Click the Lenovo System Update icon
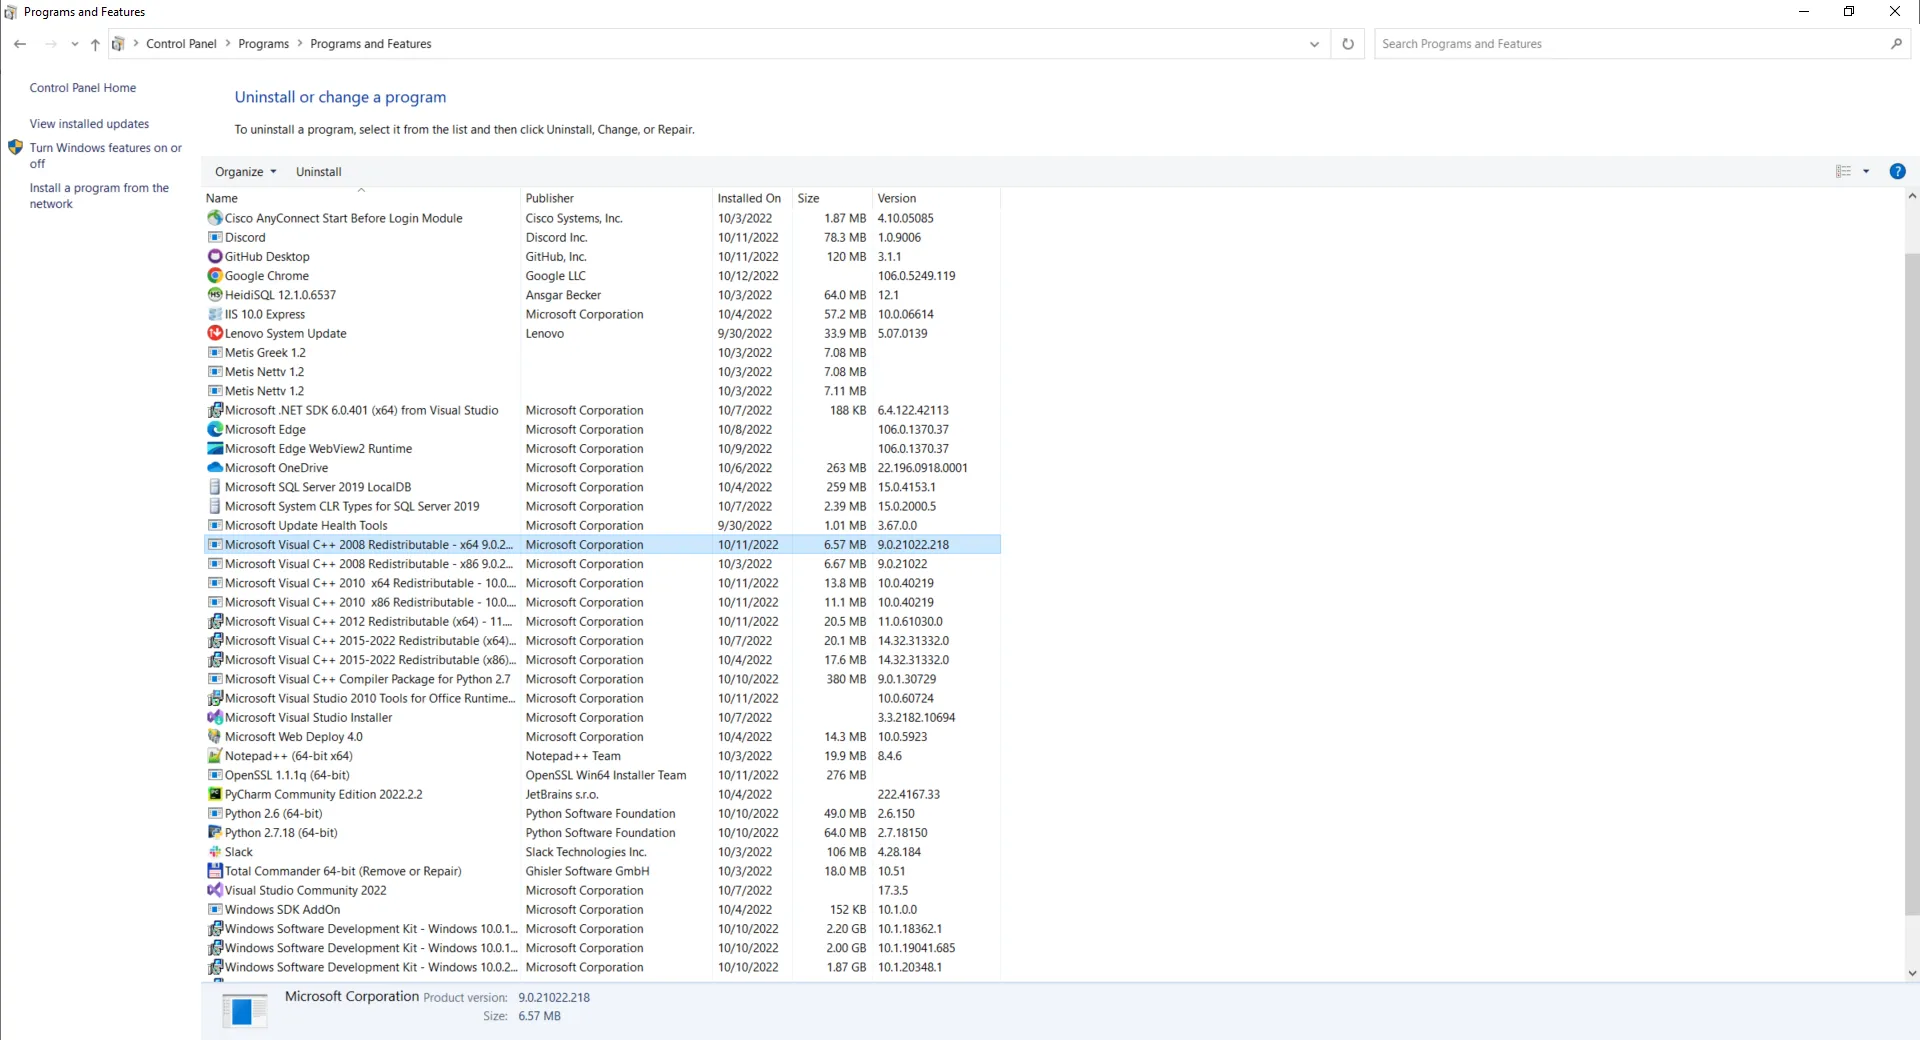 pos(214,334)
